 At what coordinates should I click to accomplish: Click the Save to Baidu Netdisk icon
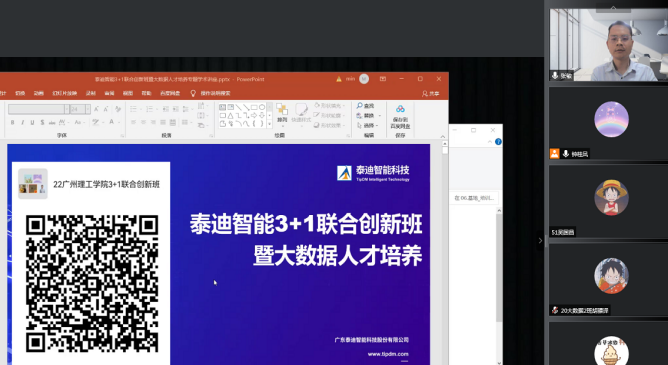coord(400,109)
